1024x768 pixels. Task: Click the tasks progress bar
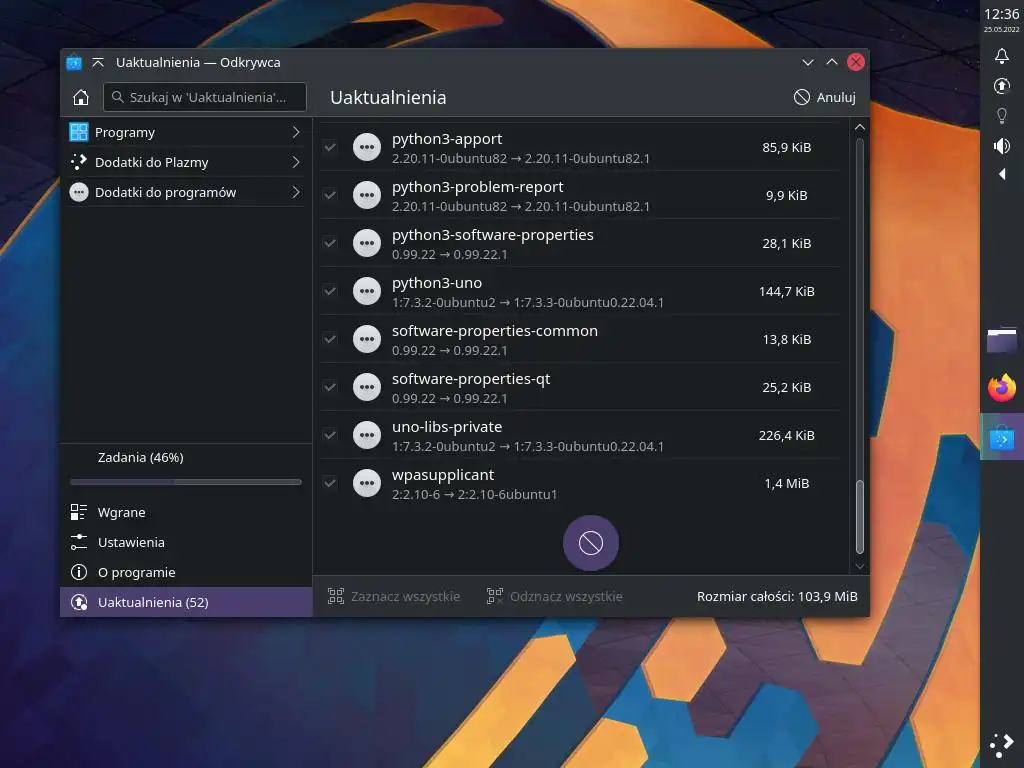pyautogui.click(x=186, y=482)
